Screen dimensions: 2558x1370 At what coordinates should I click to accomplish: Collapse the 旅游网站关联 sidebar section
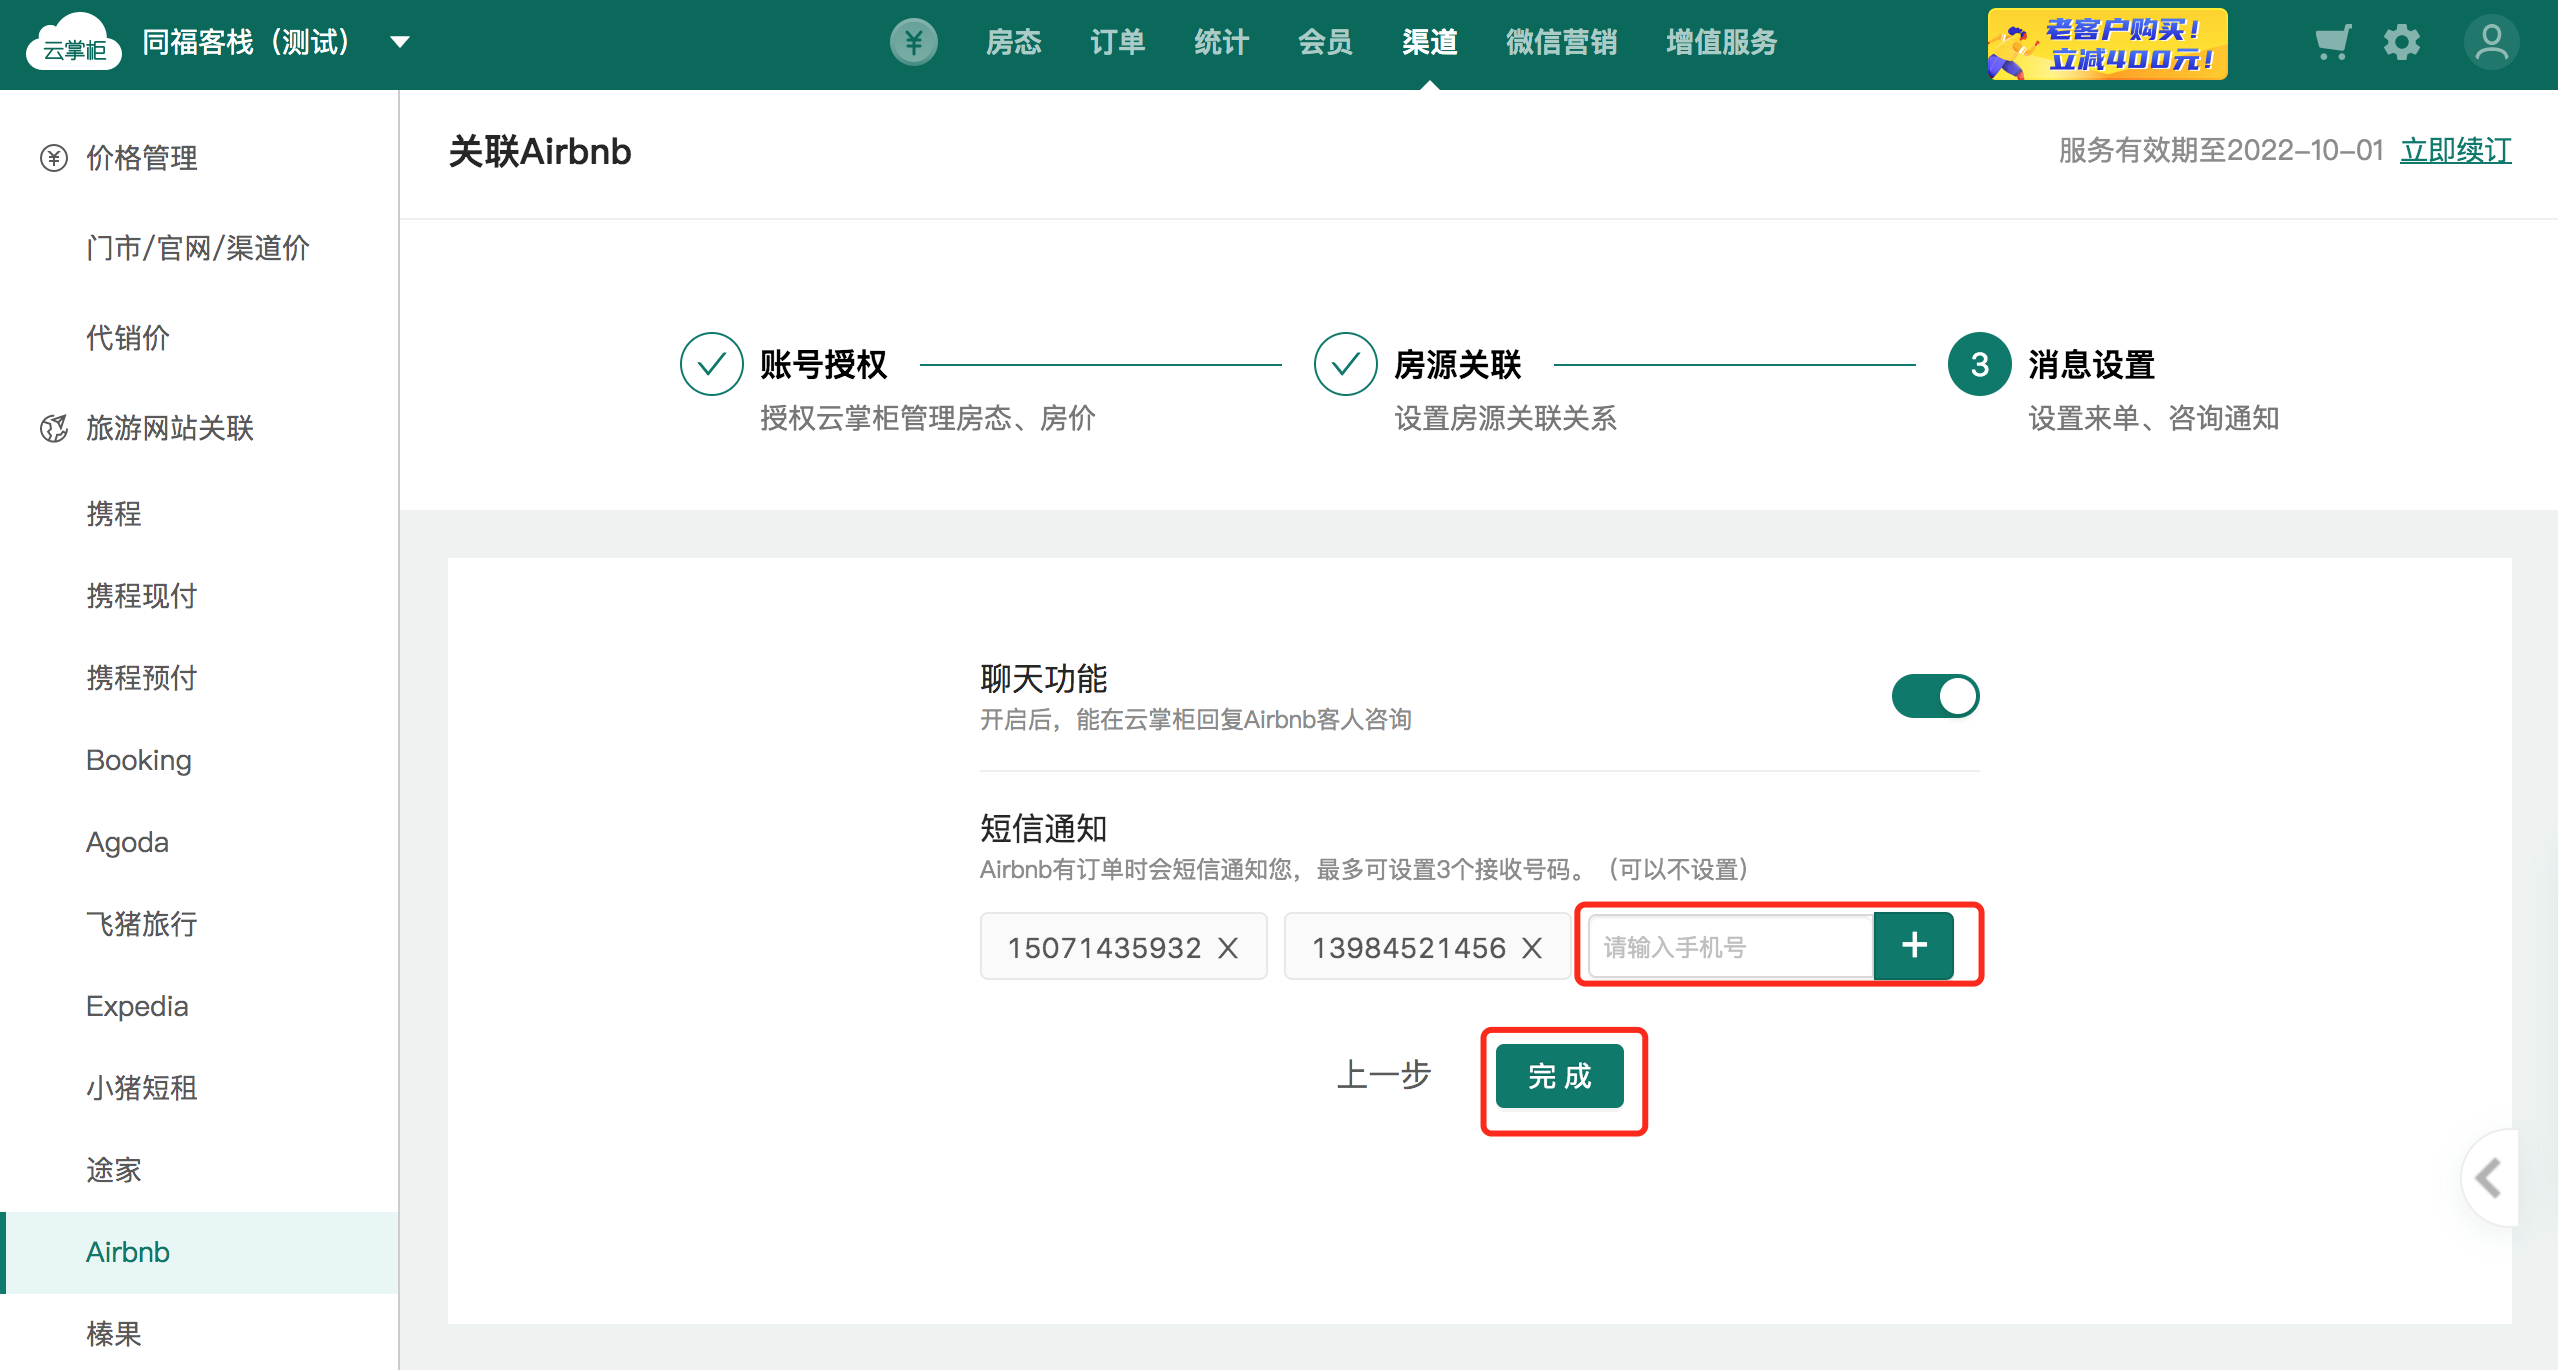pos(168,428)
